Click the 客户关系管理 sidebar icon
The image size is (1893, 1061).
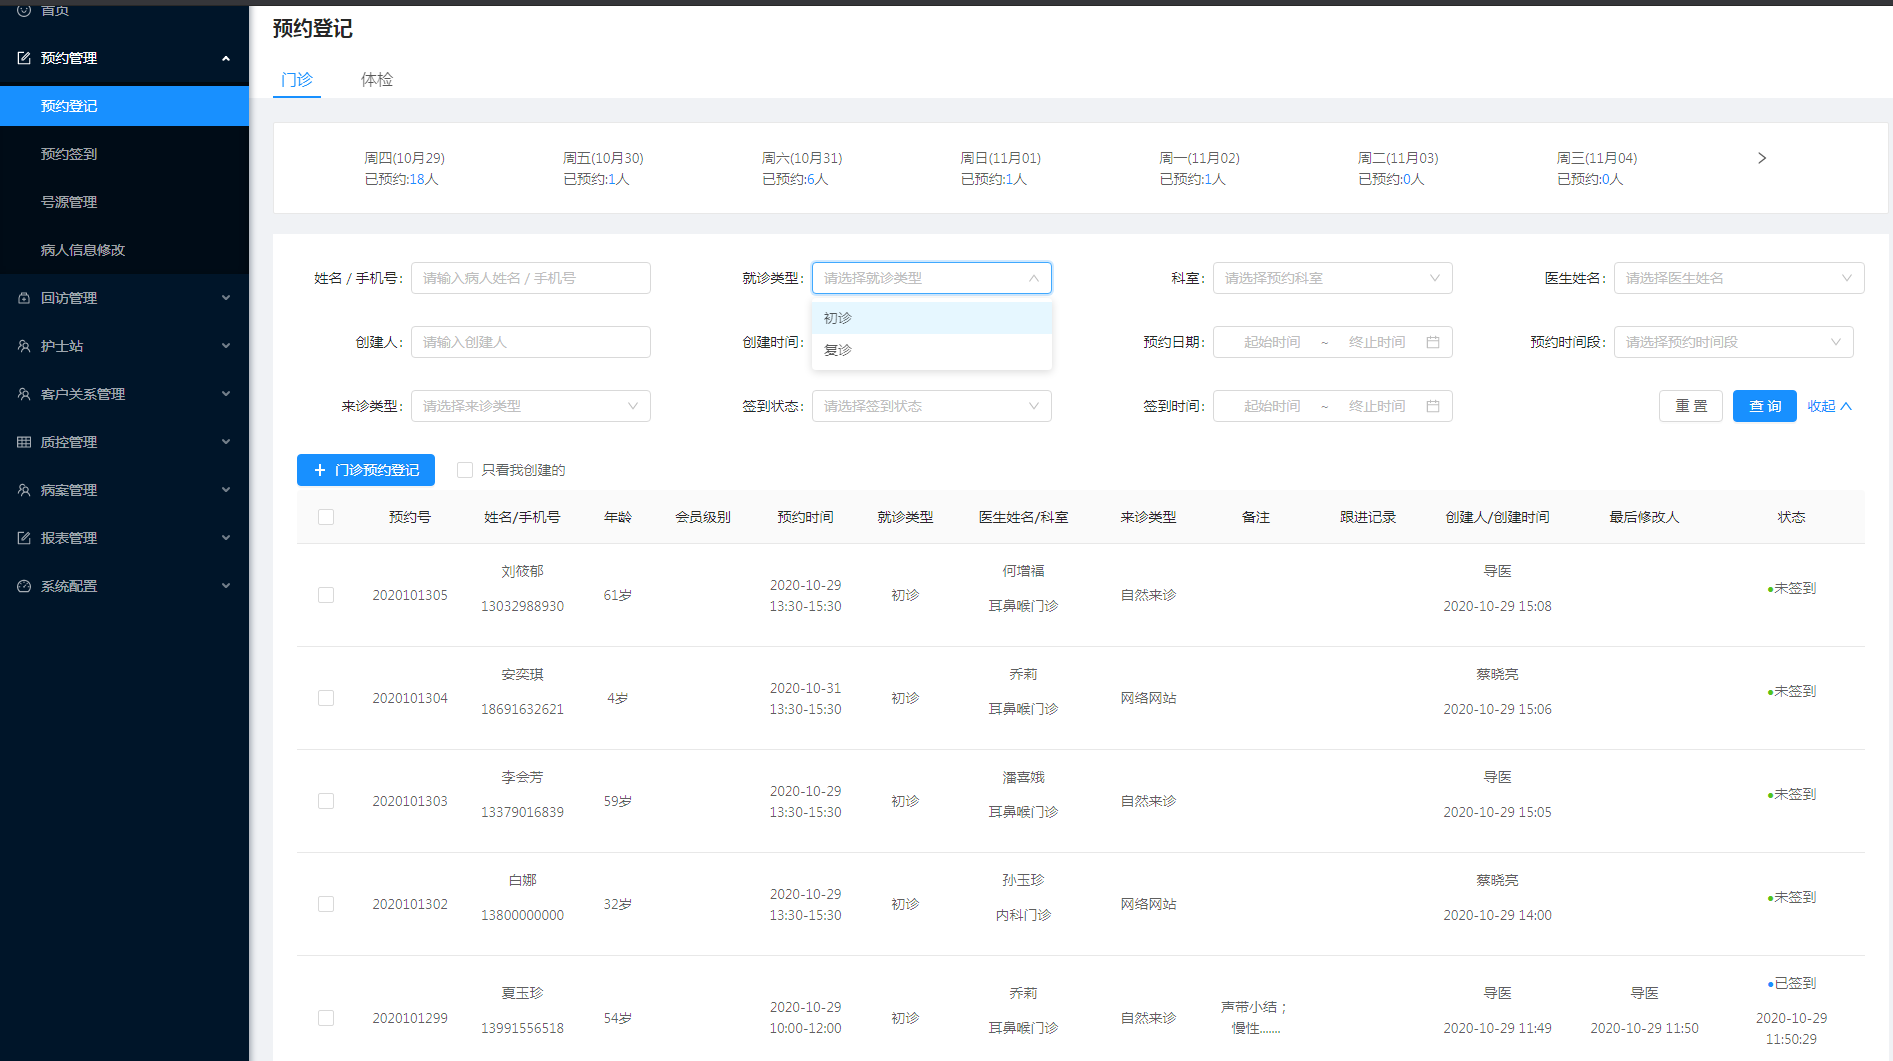(x=24, y=394)
